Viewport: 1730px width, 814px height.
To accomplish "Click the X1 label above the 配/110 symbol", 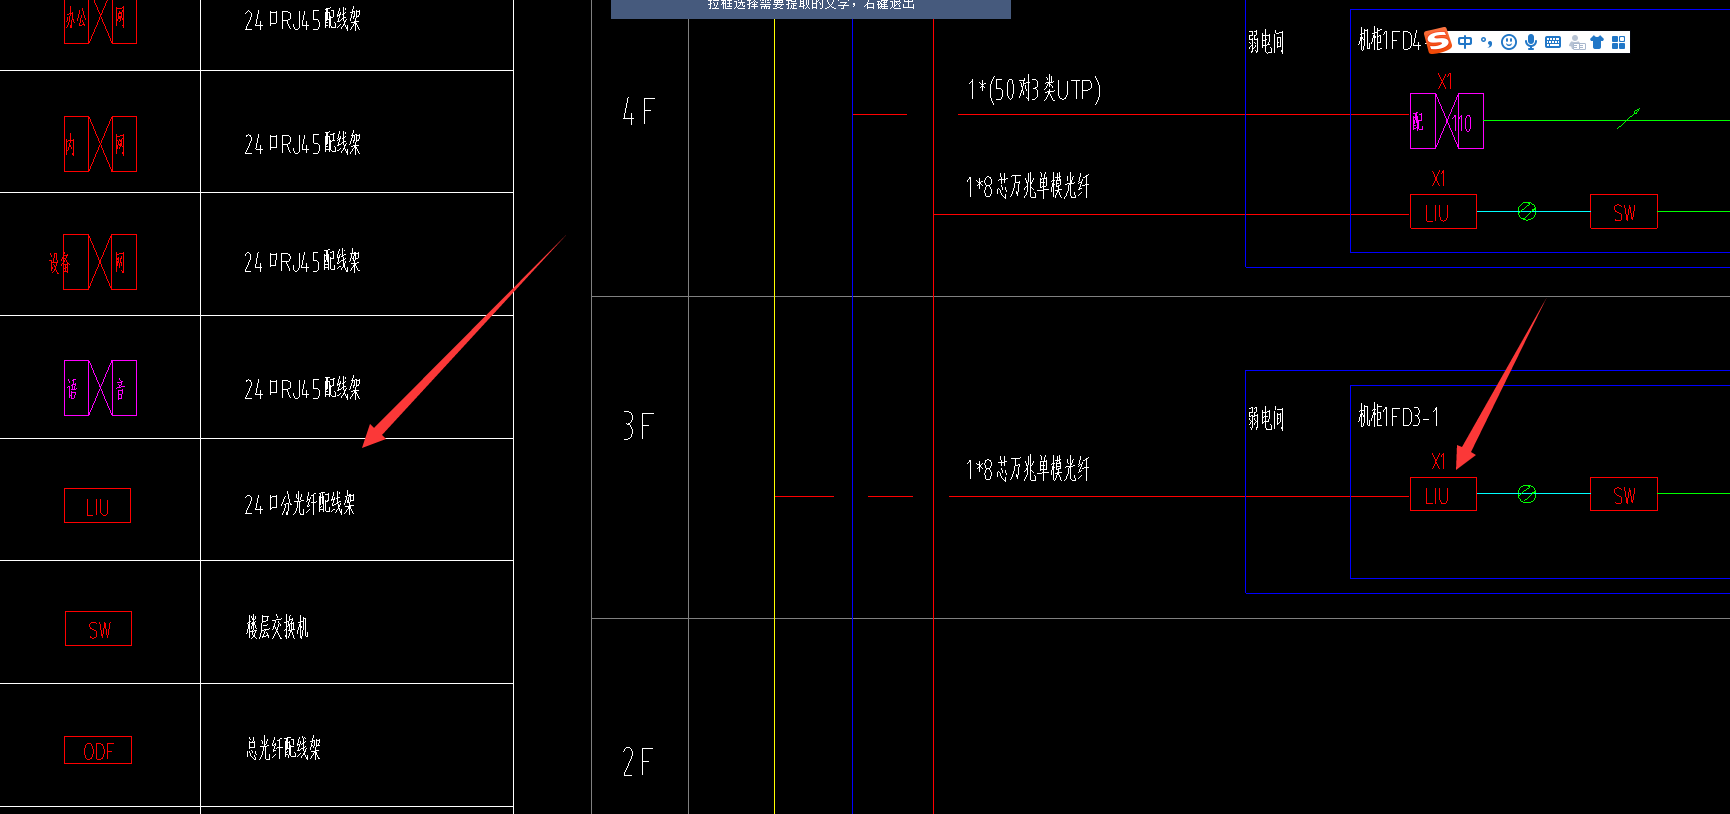I will (1445, 82).
